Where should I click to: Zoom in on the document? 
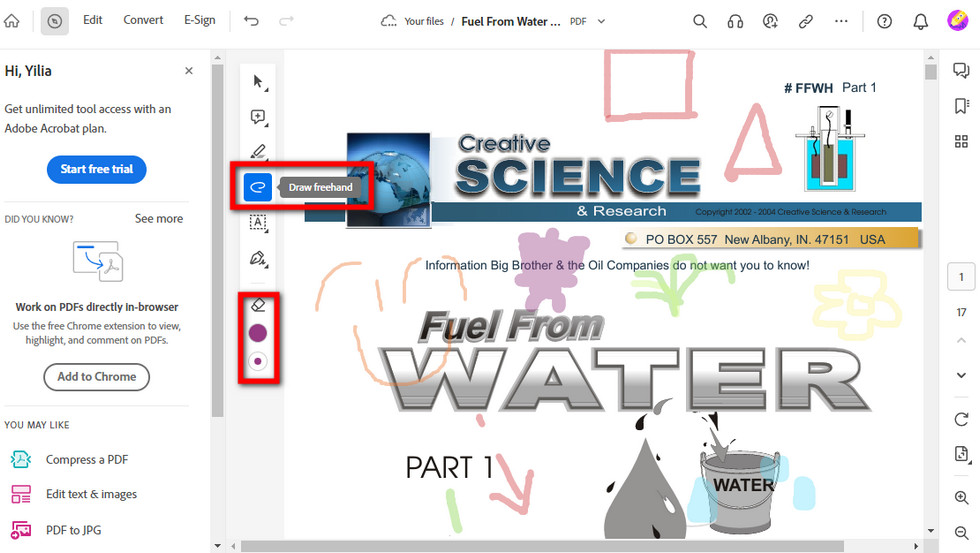pos(961,497)
